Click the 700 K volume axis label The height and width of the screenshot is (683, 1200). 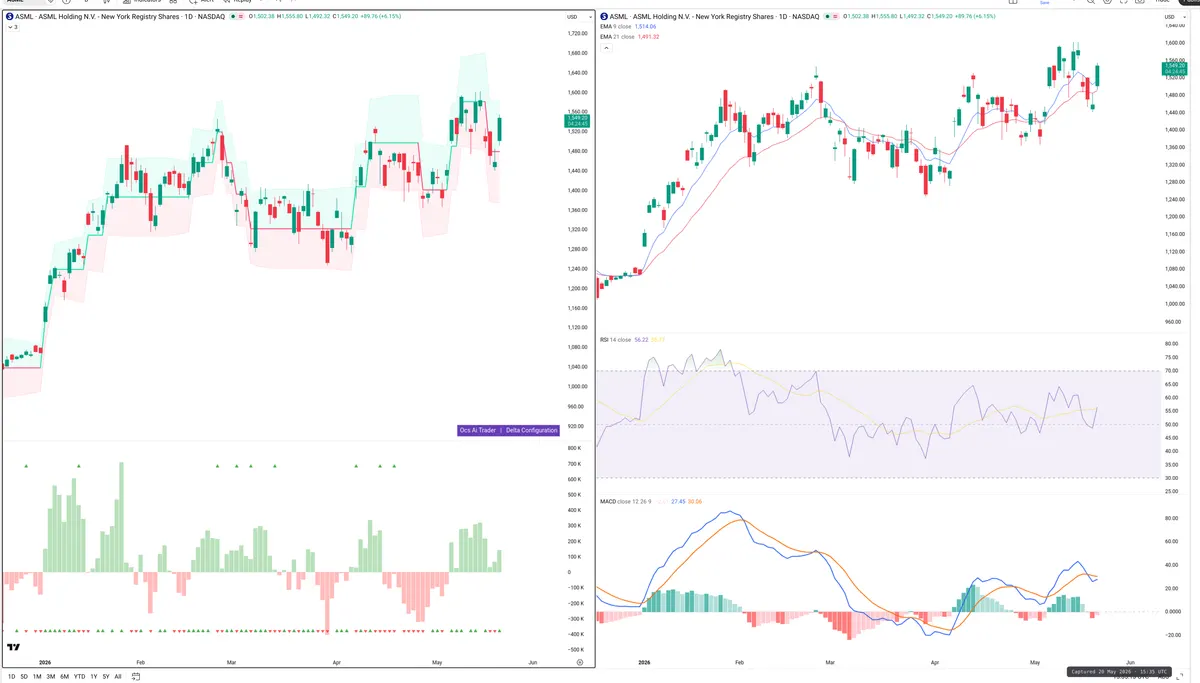(574, 464)
